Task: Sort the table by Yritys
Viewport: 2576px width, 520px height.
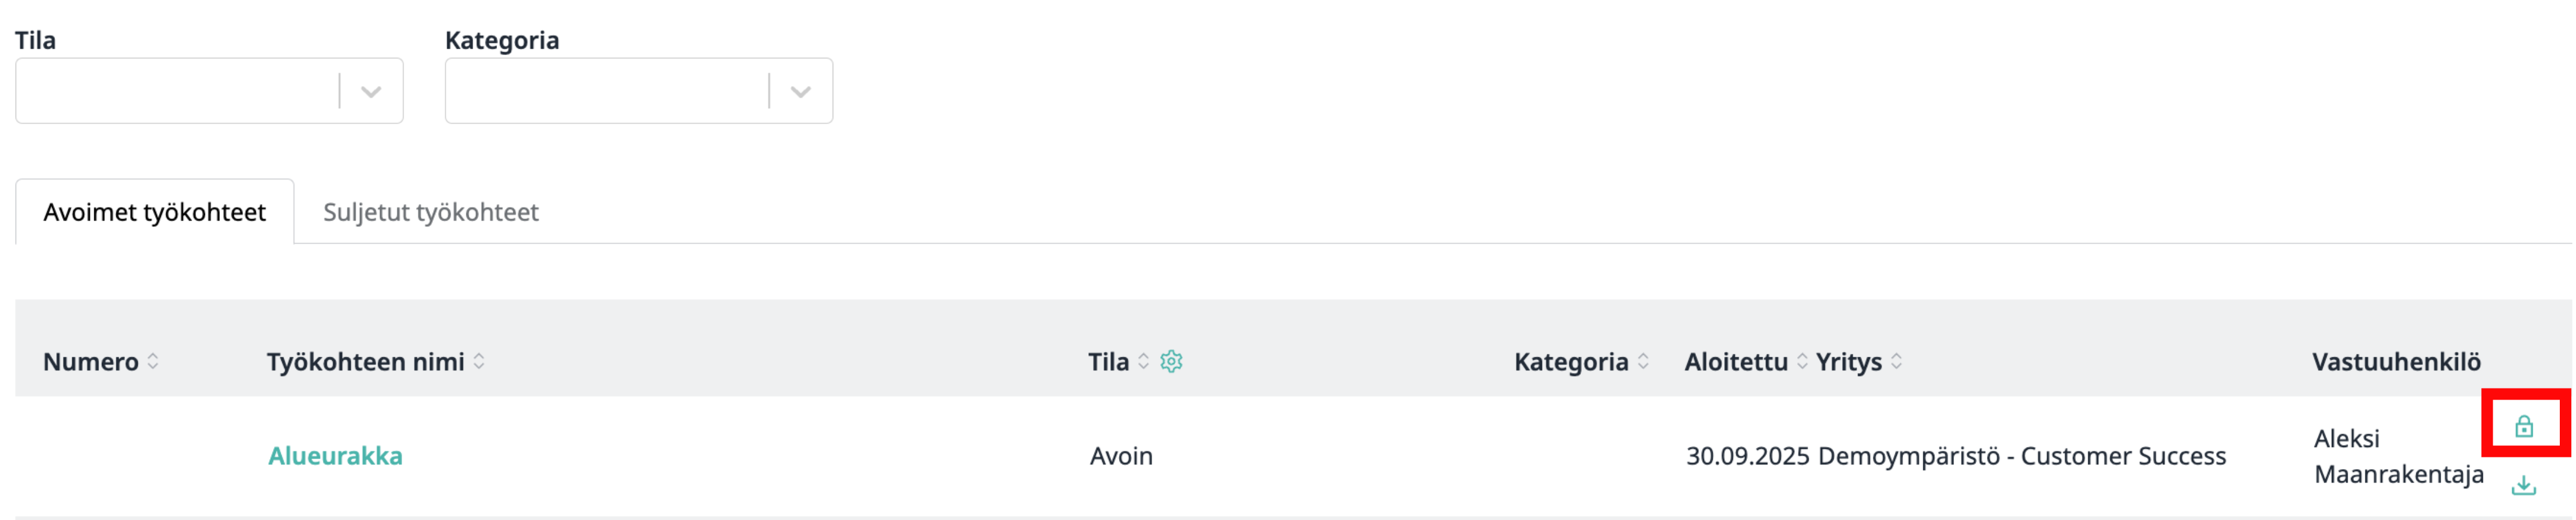Action: point(1896,362)
